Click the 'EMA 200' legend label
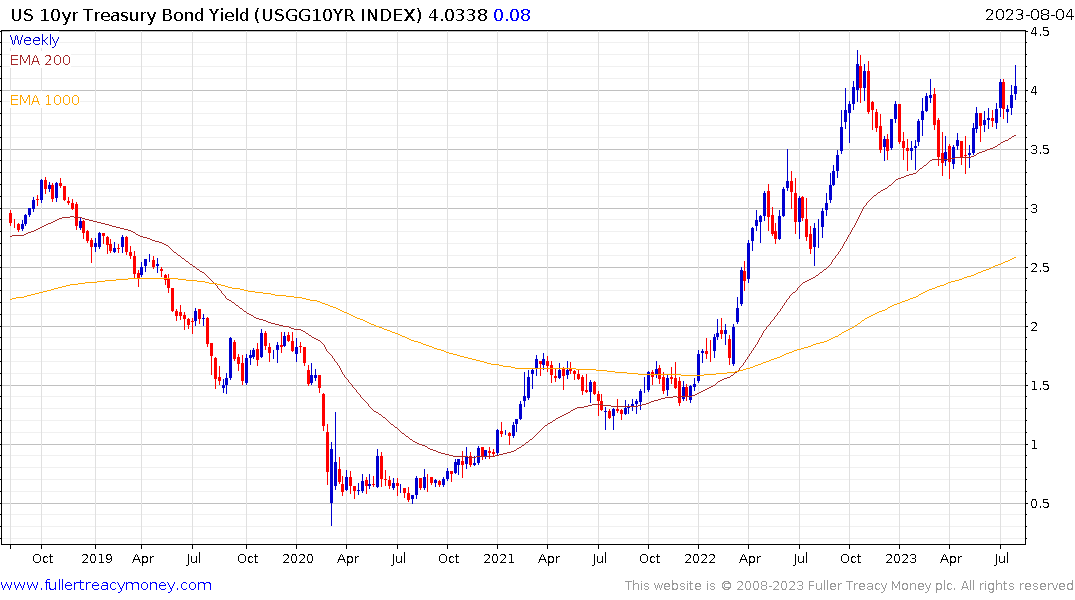This screenshot has width=1075, height=600. 40,60
